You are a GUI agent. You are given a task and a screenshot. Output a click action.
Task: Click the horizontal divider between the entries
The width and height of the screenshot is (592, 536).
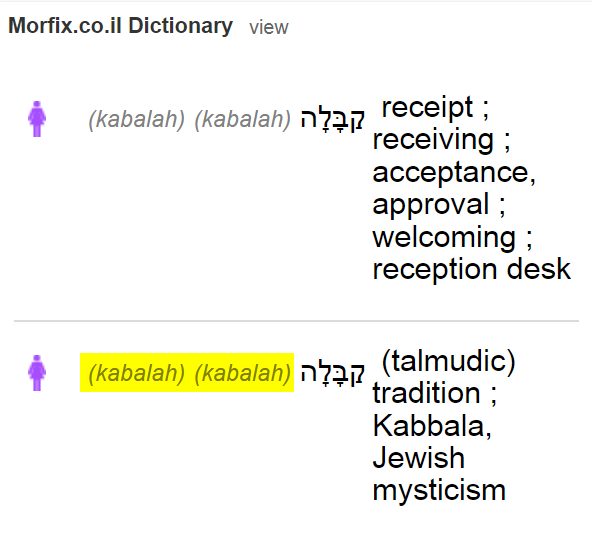[296, 321]
